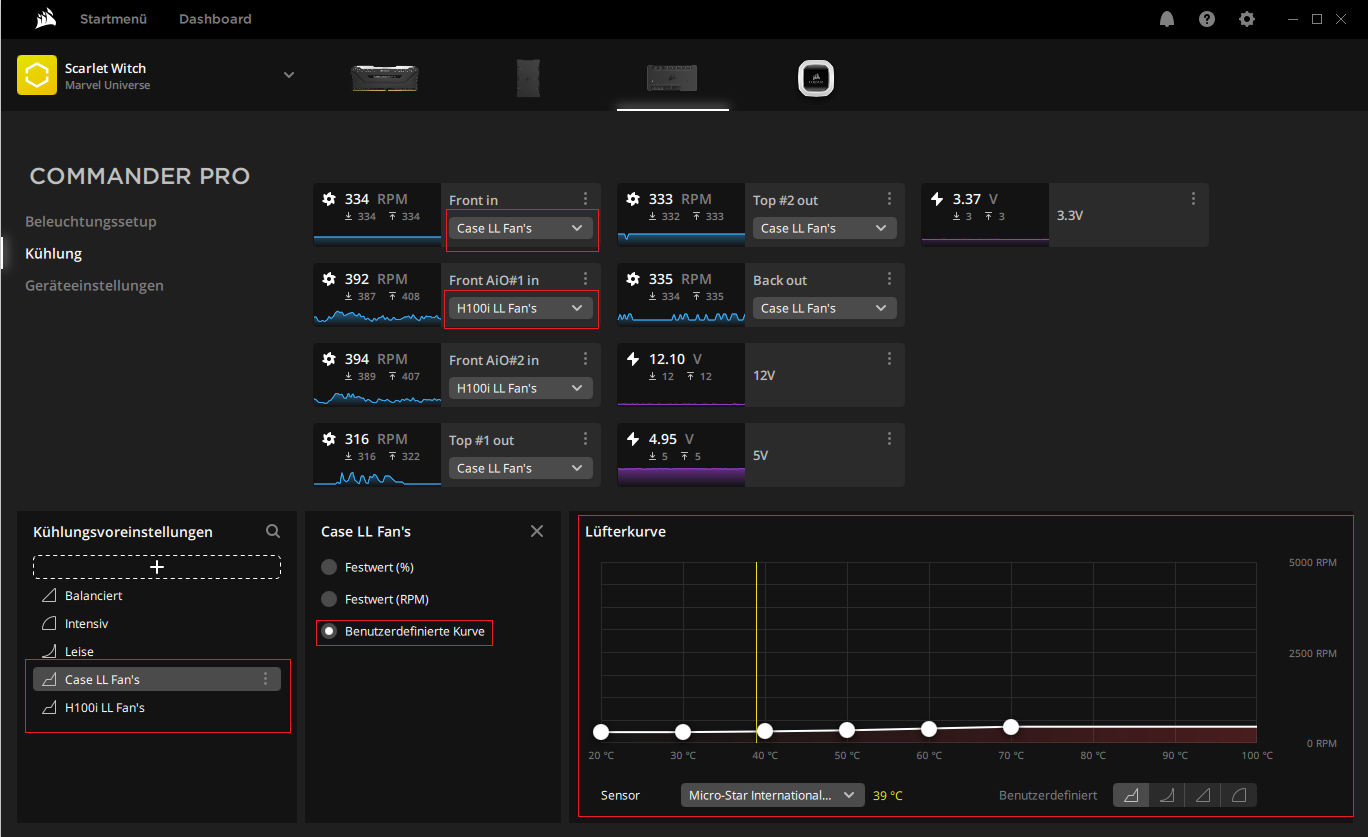The height and width of the screenshot is (837, 1368).
Task: Select the Kühlung sidebar item
Action: (54, 253)
